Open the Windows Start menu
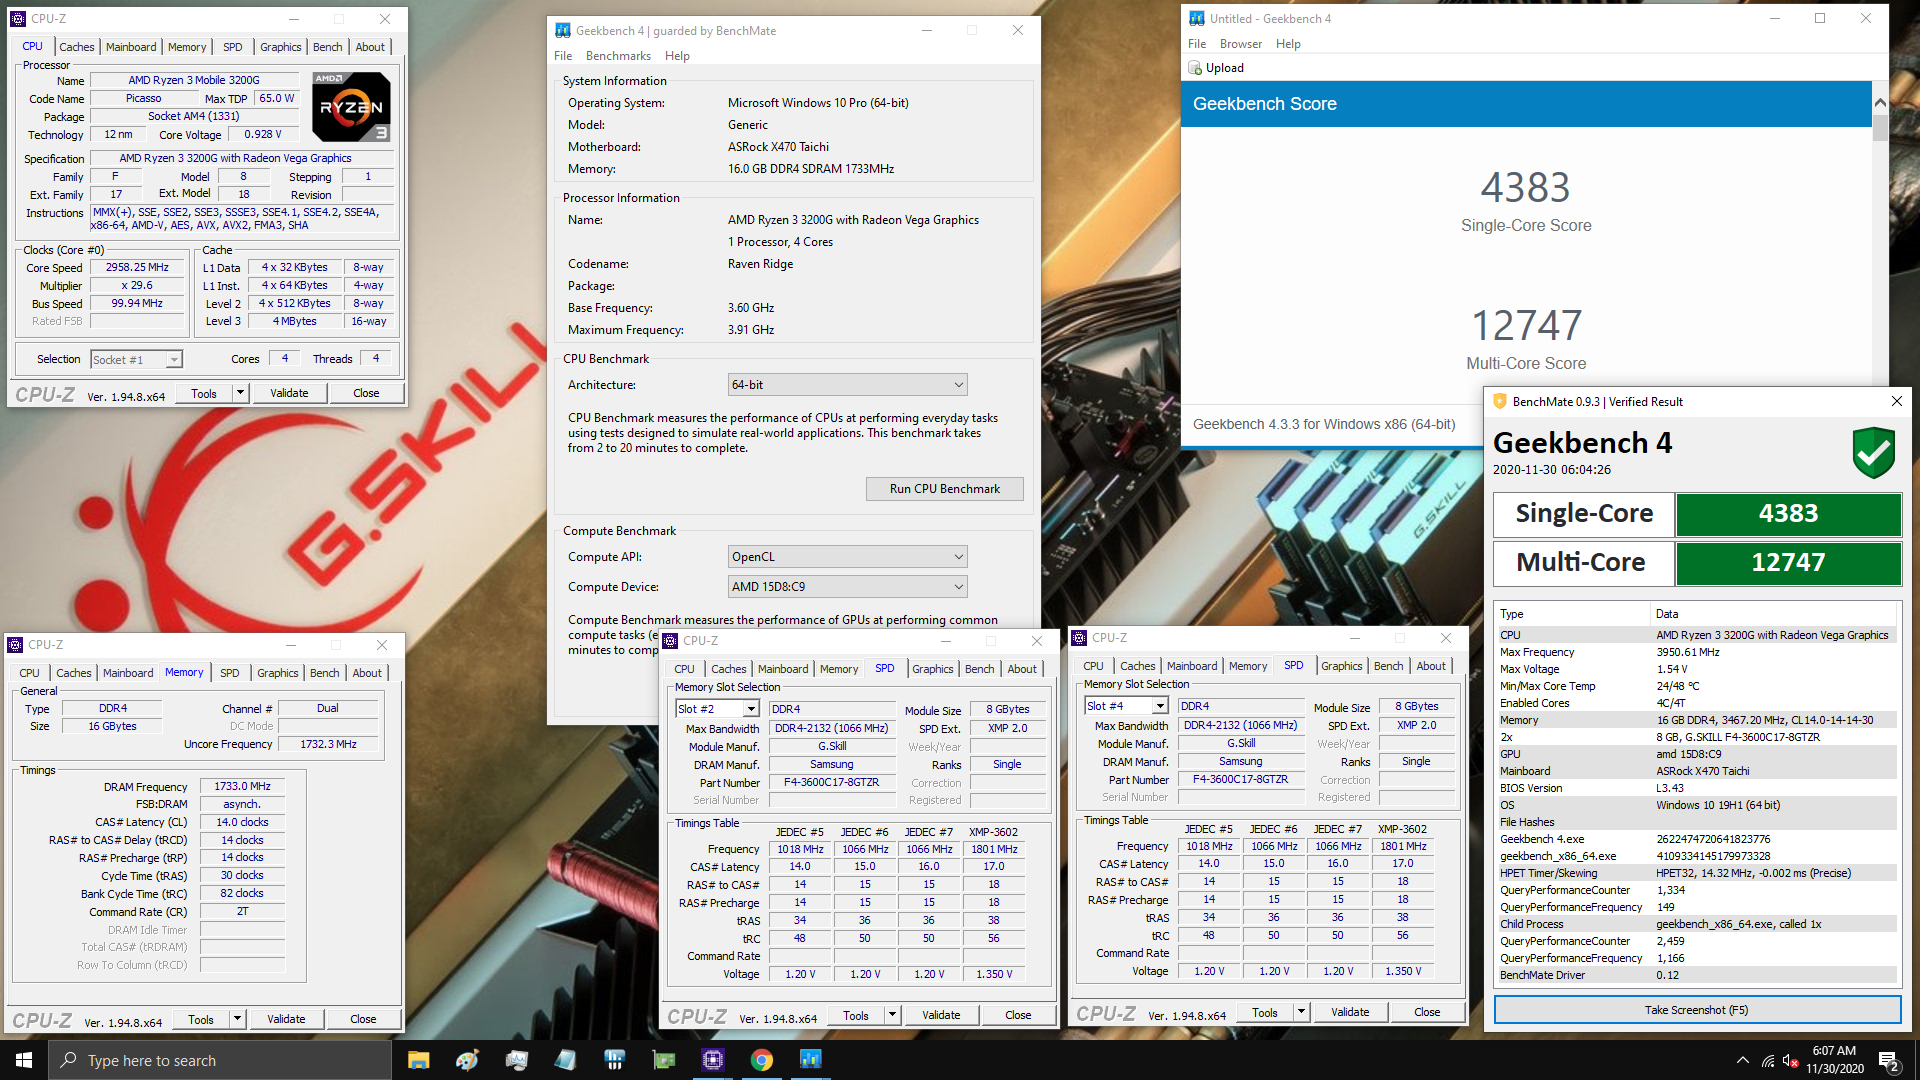Viewport: 1920px width, 1080px height. coord(24,1060)
